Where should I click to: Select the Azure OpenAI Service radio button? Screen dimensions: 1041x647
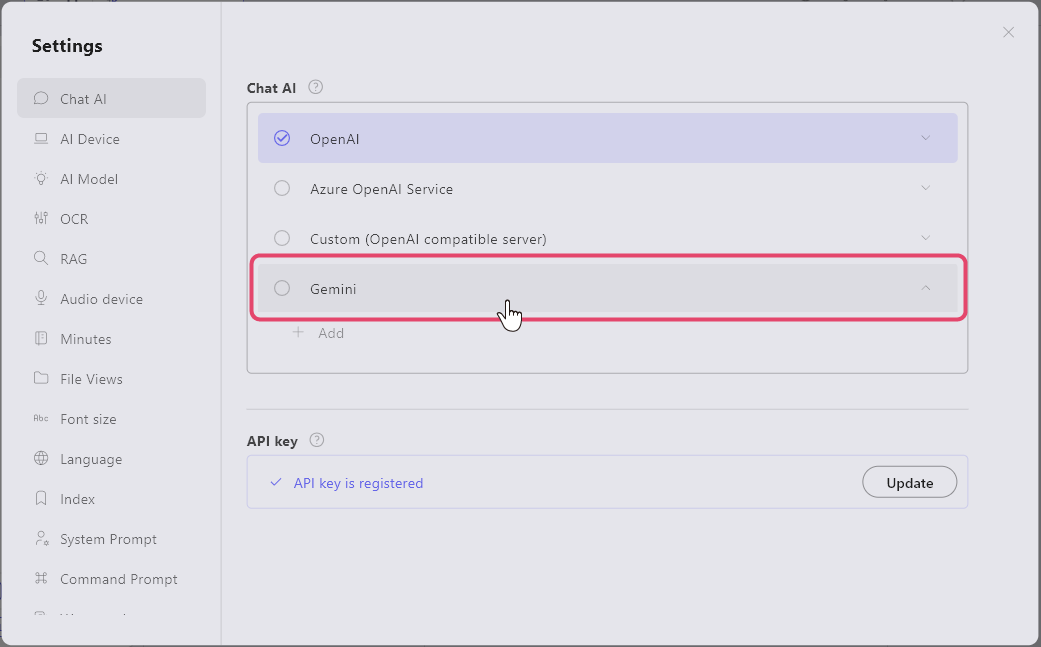click(x=282, y=188)
